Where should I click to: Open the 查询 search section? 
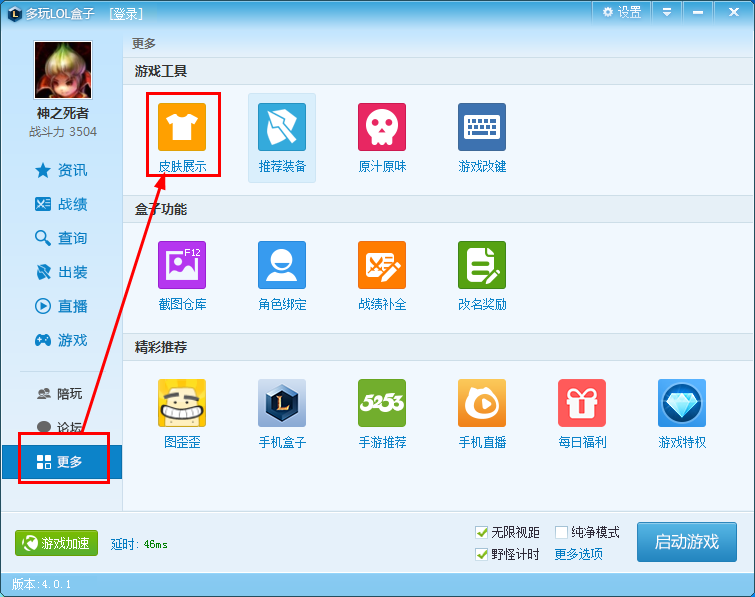click(x=61, y=238)
